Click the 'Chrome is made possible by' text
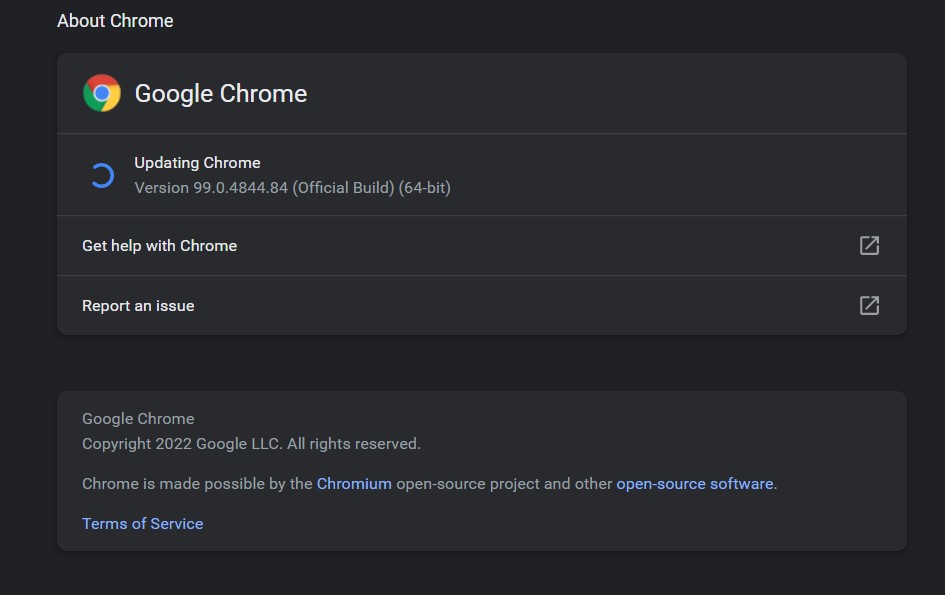Screen dimensions: 945x595 pos(197,484)
